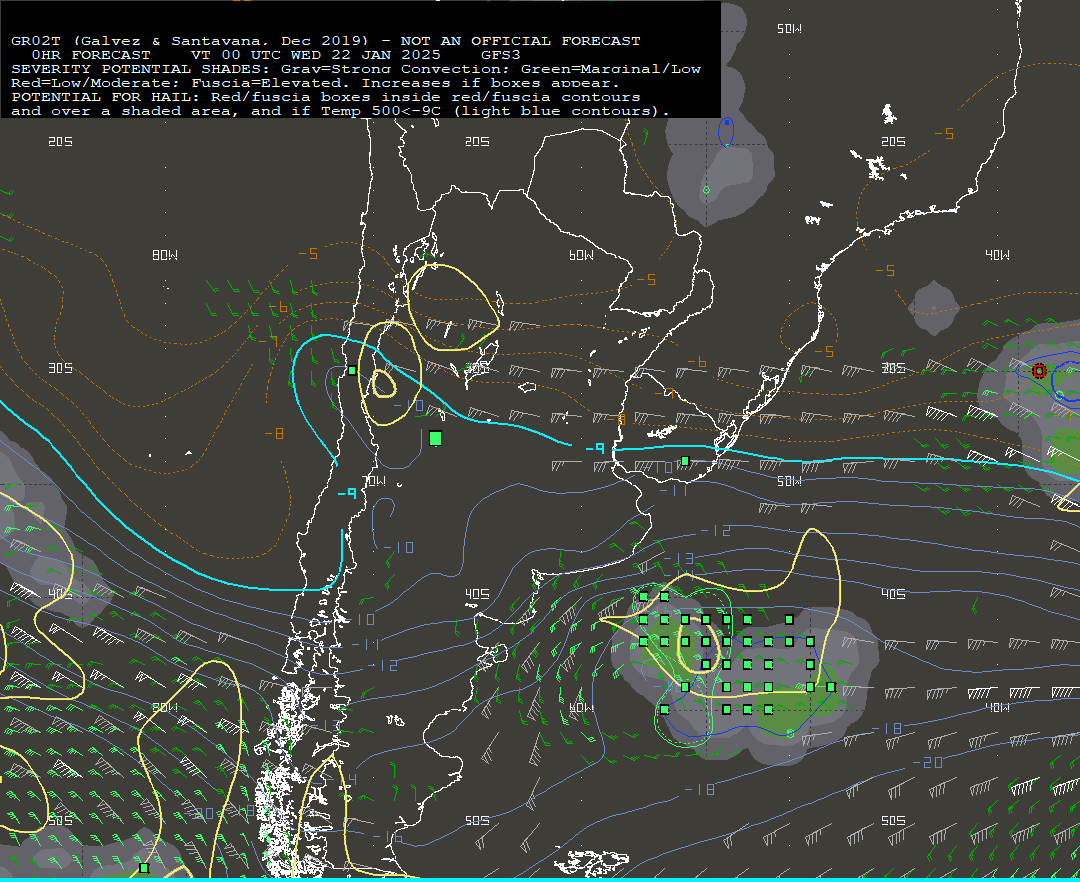
Task: Click the "GFS3" model label
Action: pyautogui.click(x=501, y=55)
